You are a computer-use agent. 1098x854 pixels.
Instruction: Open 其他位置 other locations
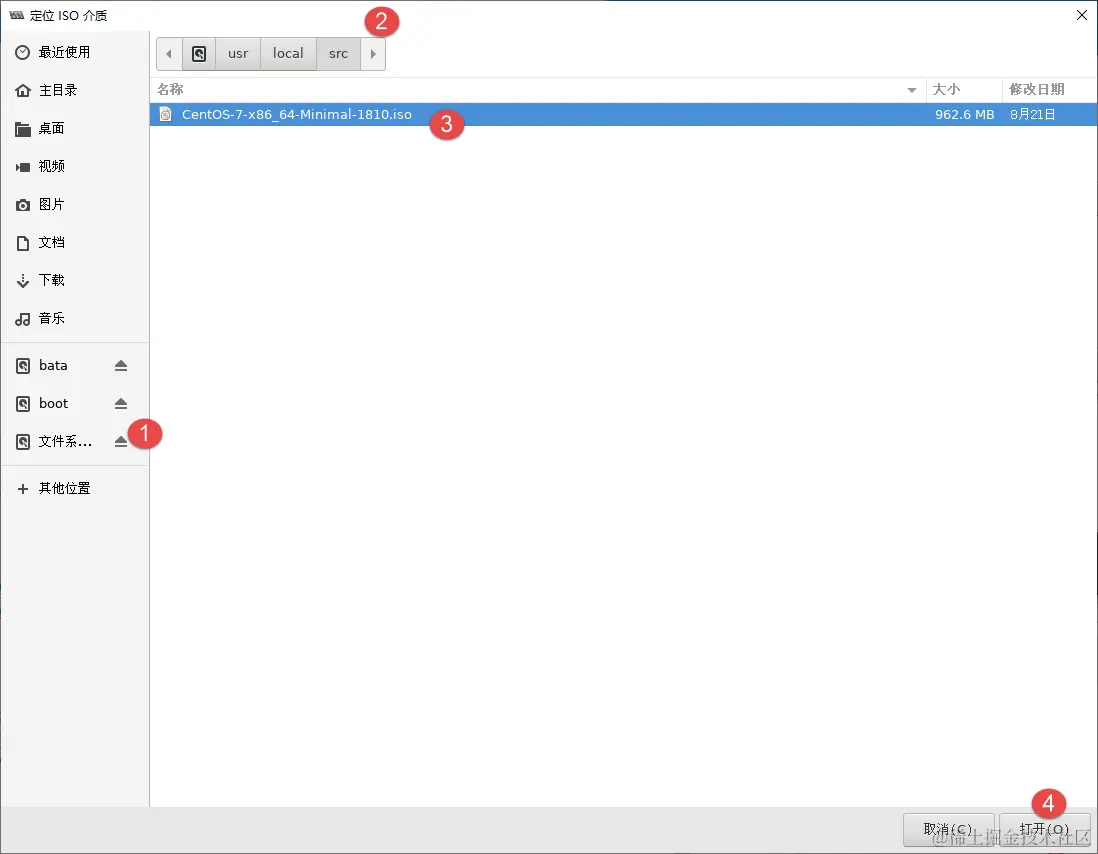75,488
